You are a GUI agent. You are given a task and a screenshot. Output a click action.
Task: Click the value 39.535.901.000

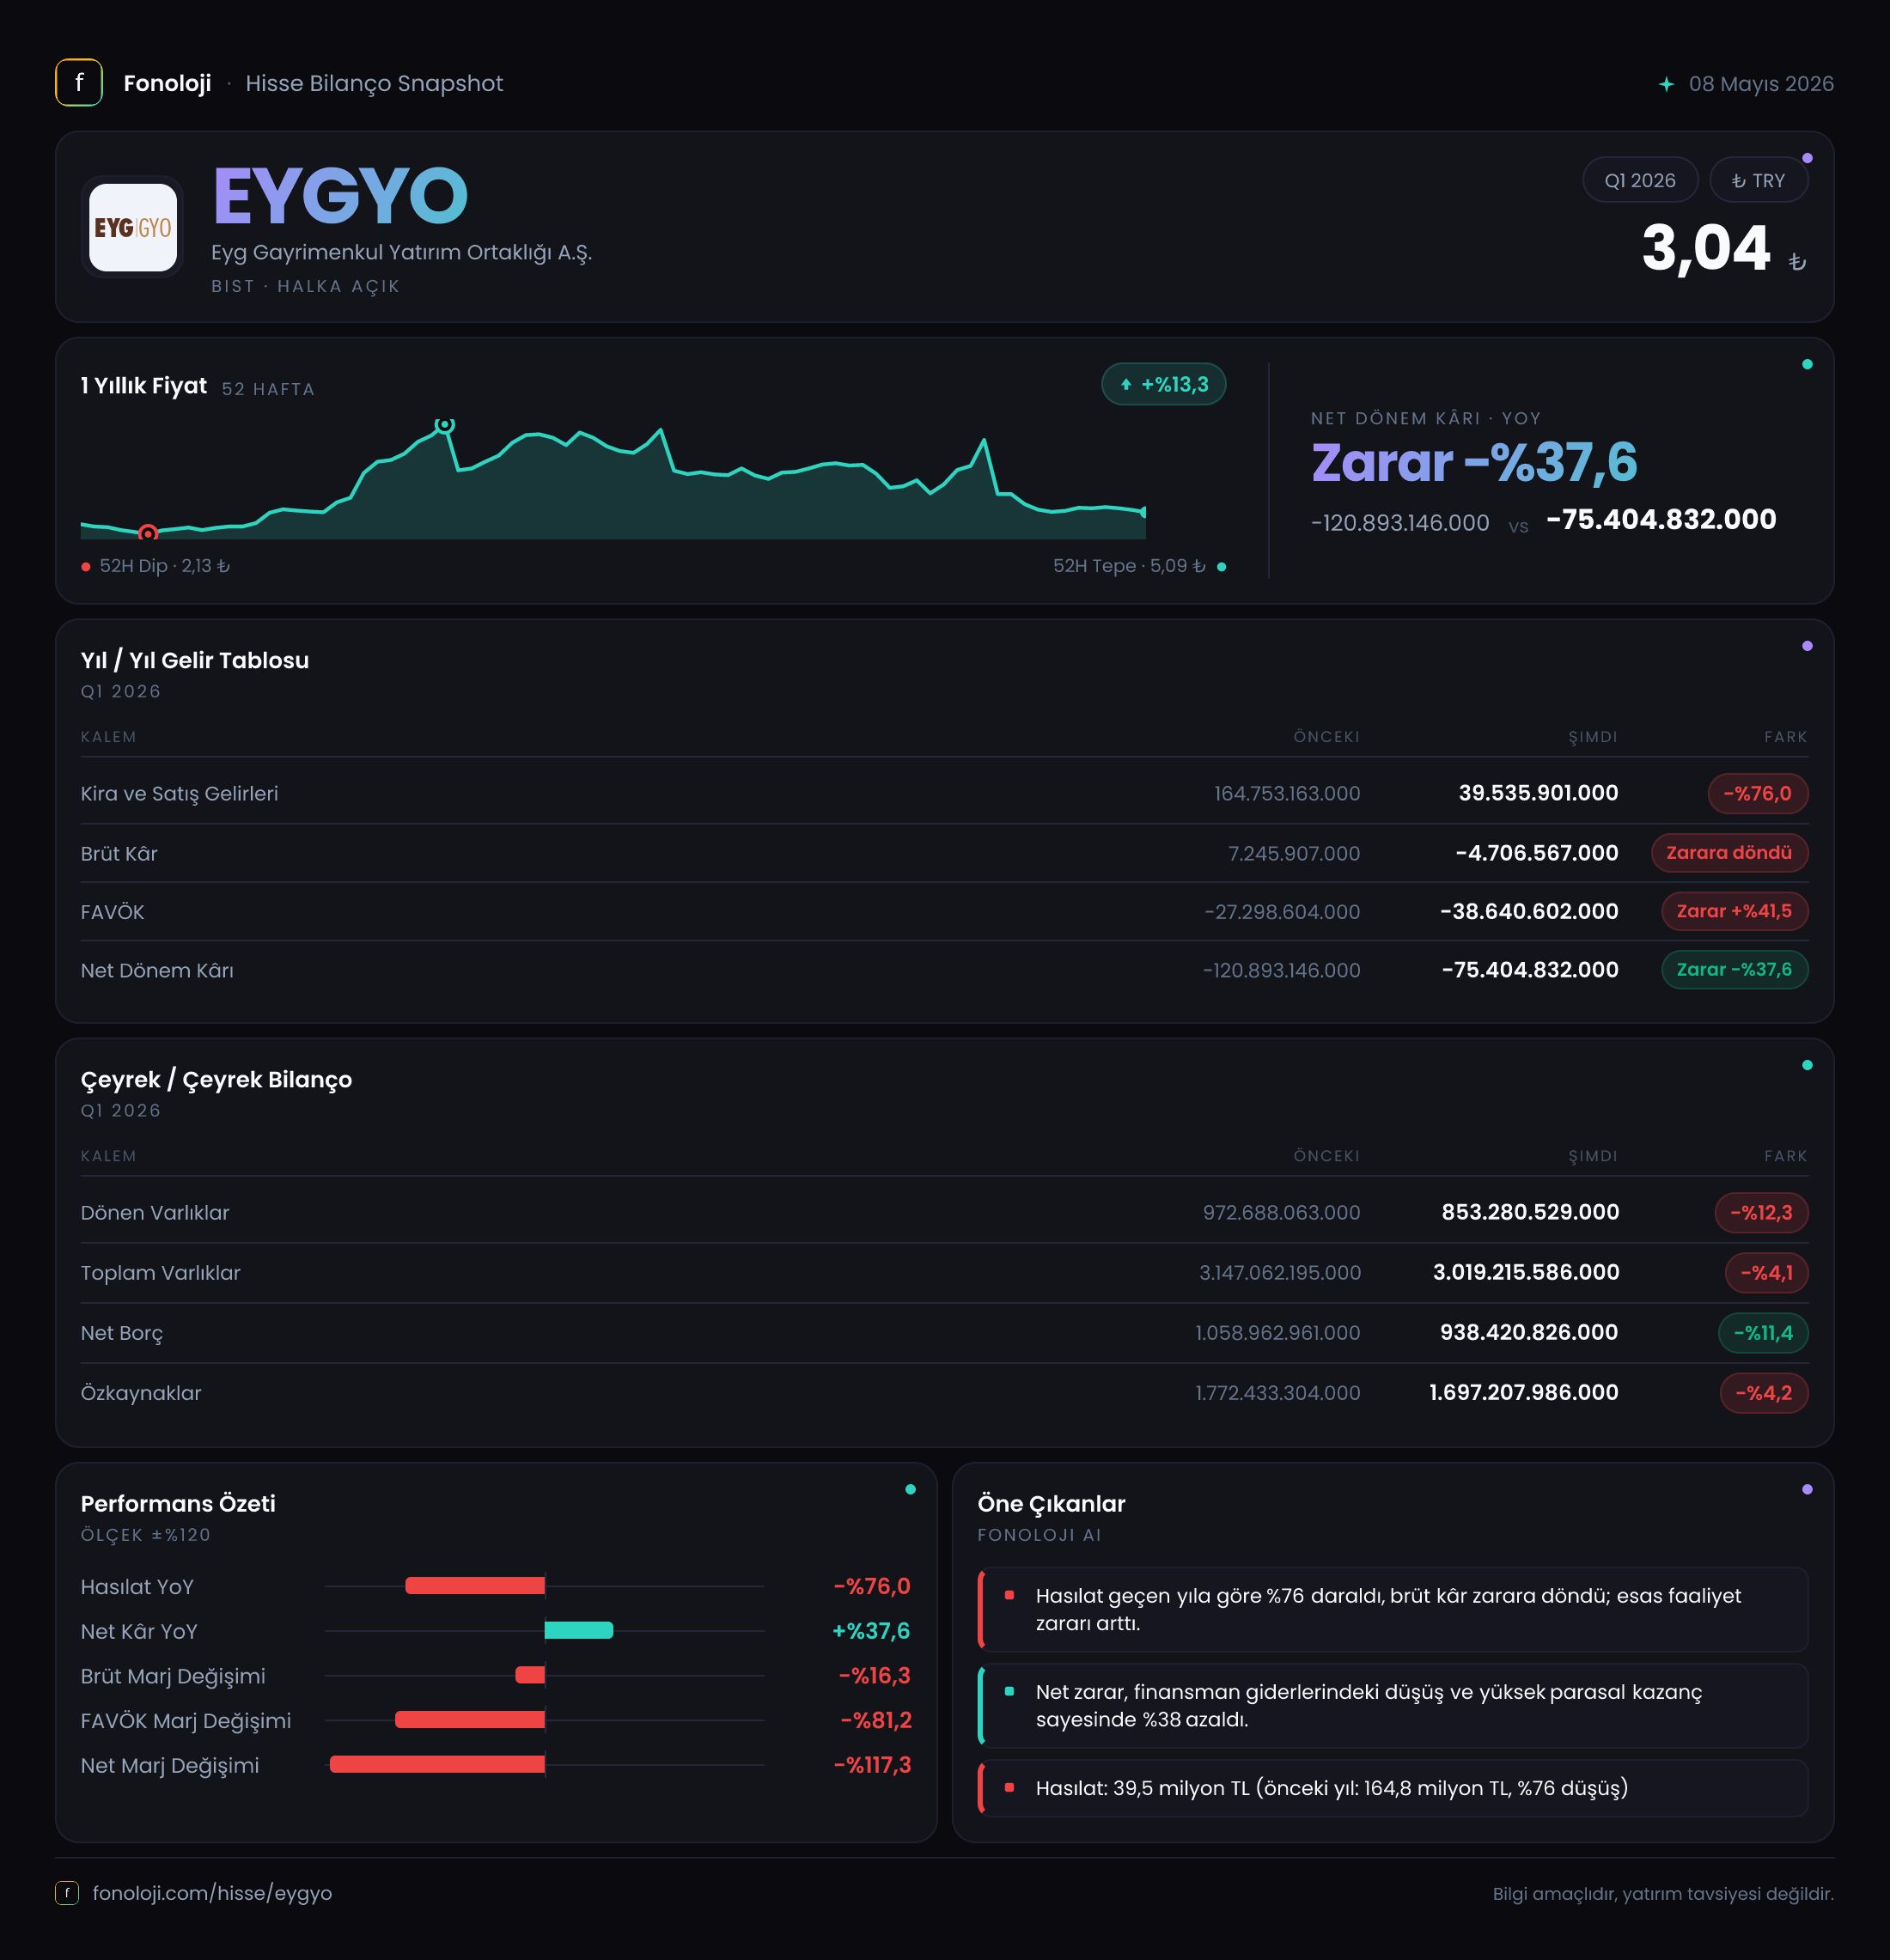1538,794
